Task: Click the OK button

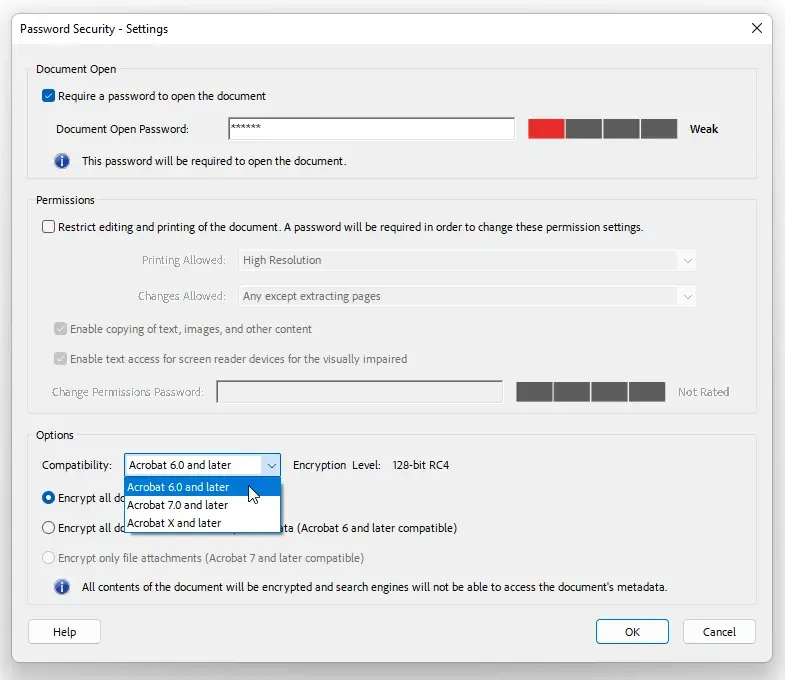Action: pos(632,632)
